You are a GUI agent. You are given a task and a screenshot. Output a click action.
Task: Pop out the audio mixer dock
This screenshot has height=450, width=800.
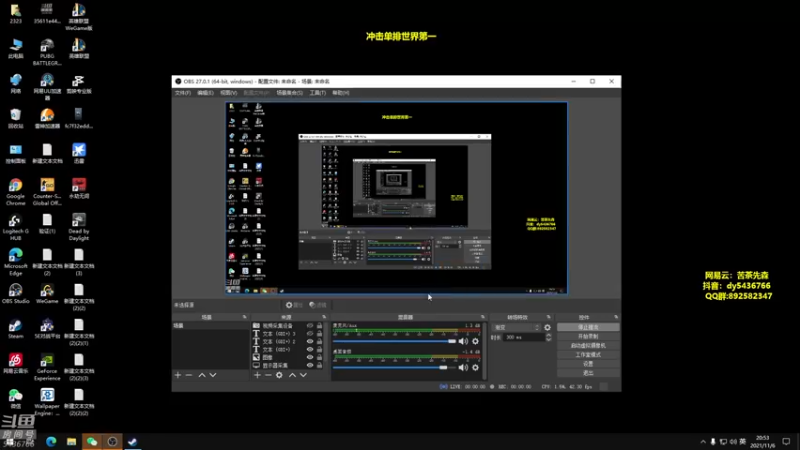[483, 317]
